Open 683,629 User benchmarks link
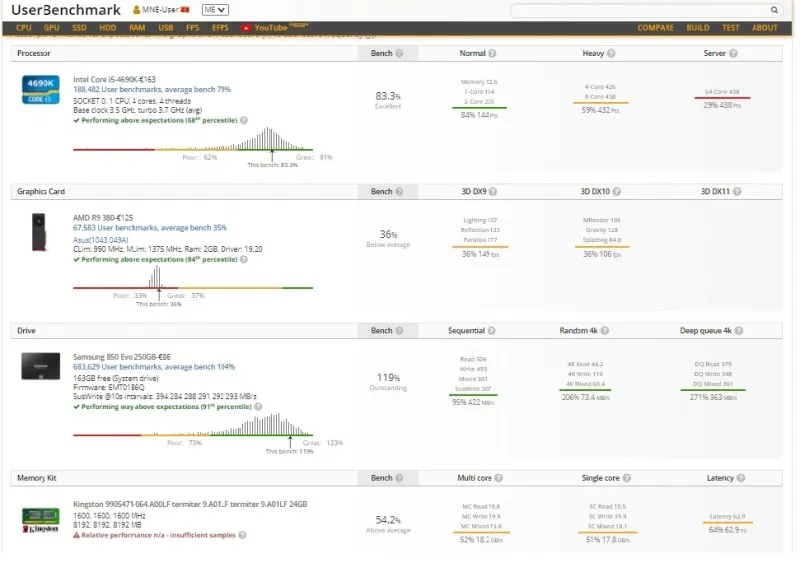The height and width of the screenshot is (572, 800). coord(154,367)
